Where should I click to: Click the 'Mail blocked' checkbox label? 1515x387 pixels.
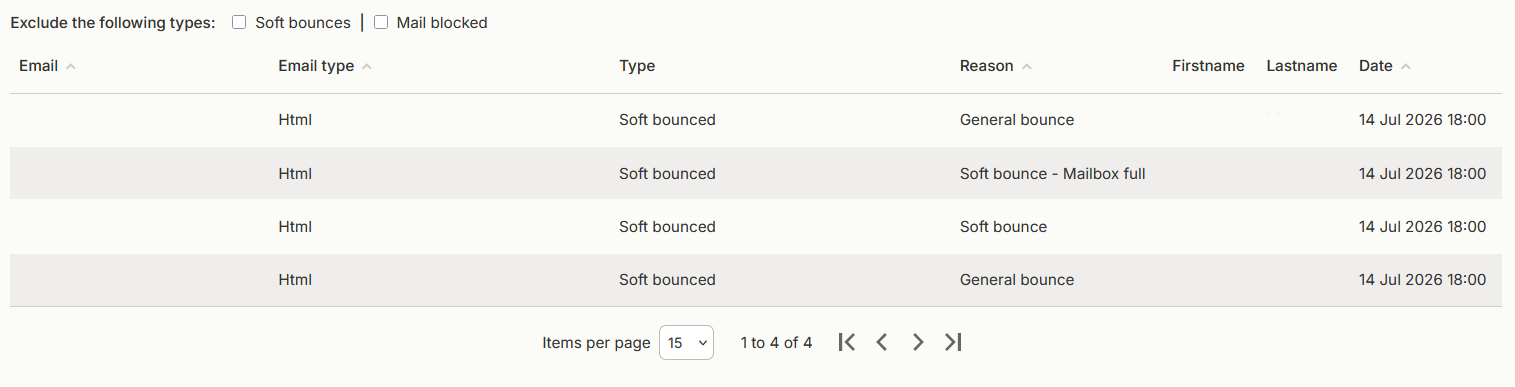[442, 23]
